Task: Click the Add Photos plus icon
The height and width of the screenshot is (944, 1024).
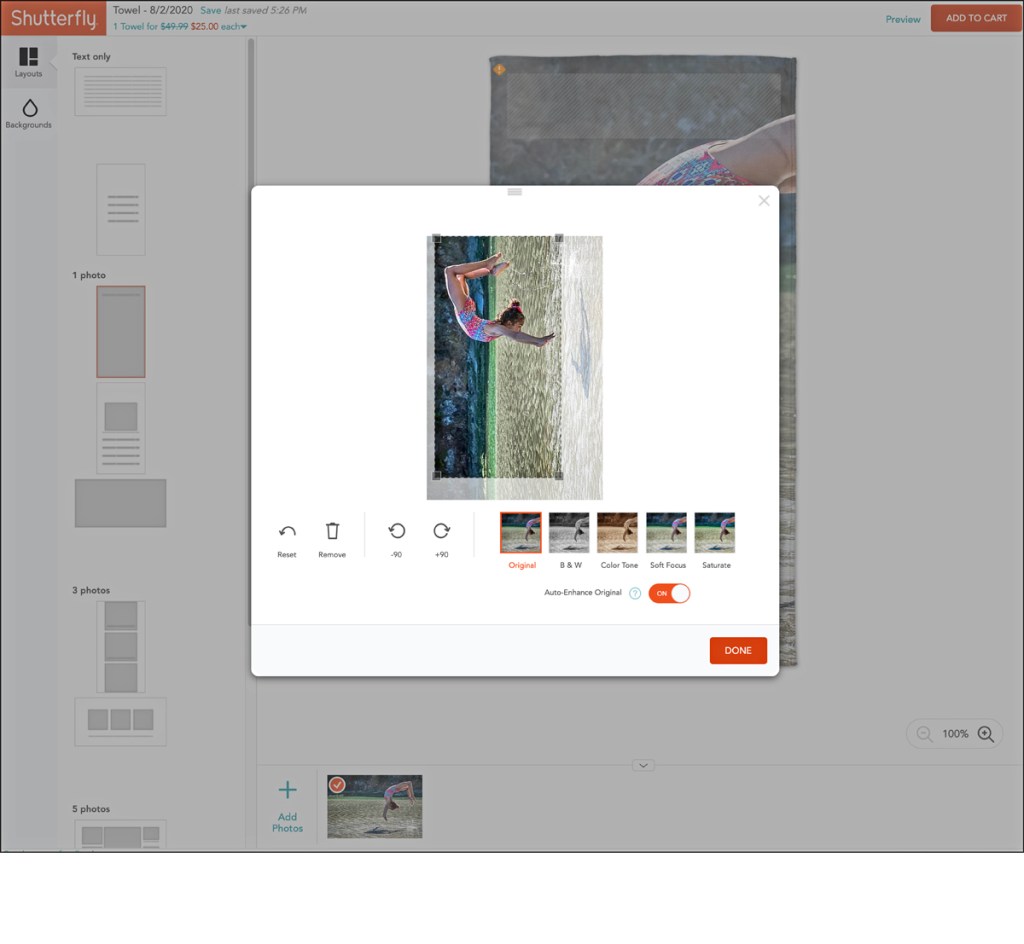Action: [287, 791]
